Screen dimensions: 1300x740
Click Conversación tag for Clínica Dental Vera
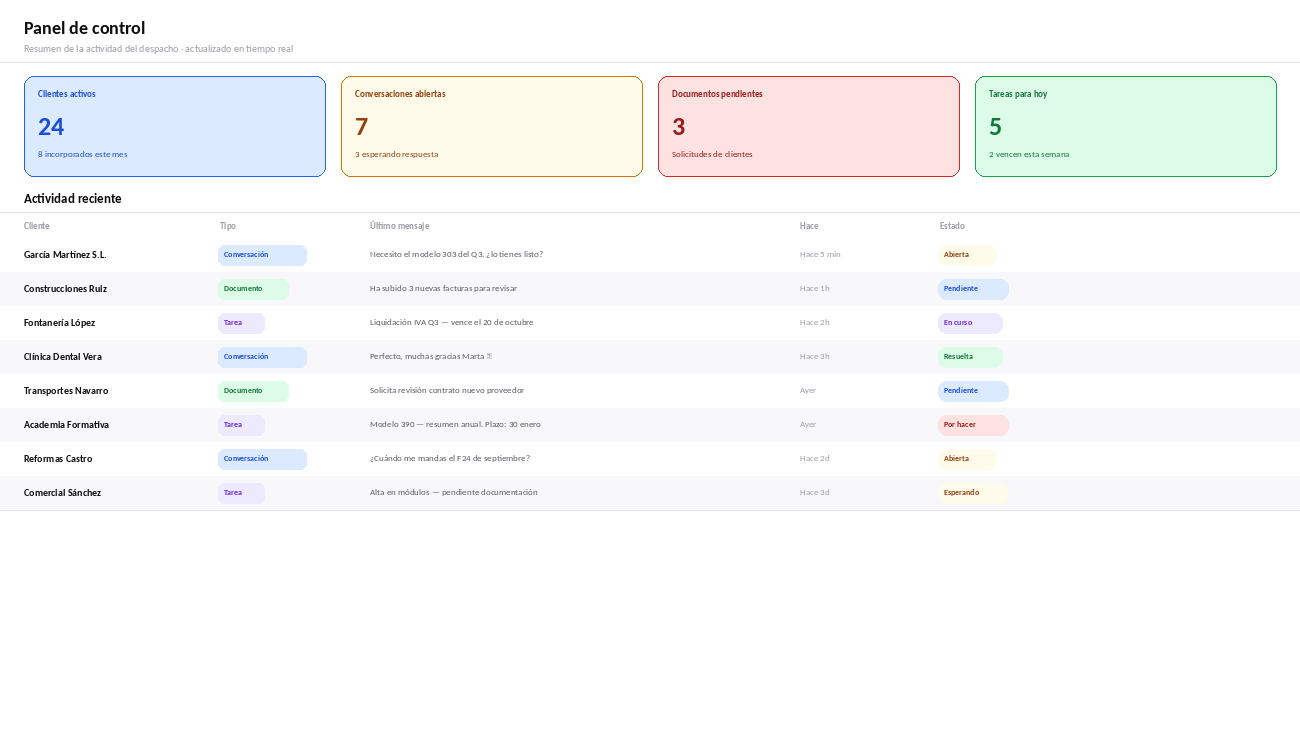[262, 357]
